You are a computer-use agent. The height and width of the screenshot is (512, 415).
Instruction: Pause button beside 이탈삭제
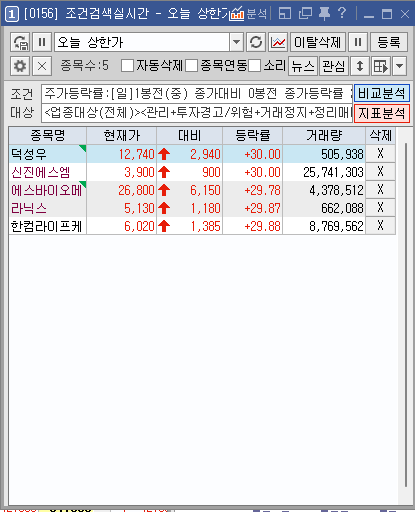pos(358,42)
